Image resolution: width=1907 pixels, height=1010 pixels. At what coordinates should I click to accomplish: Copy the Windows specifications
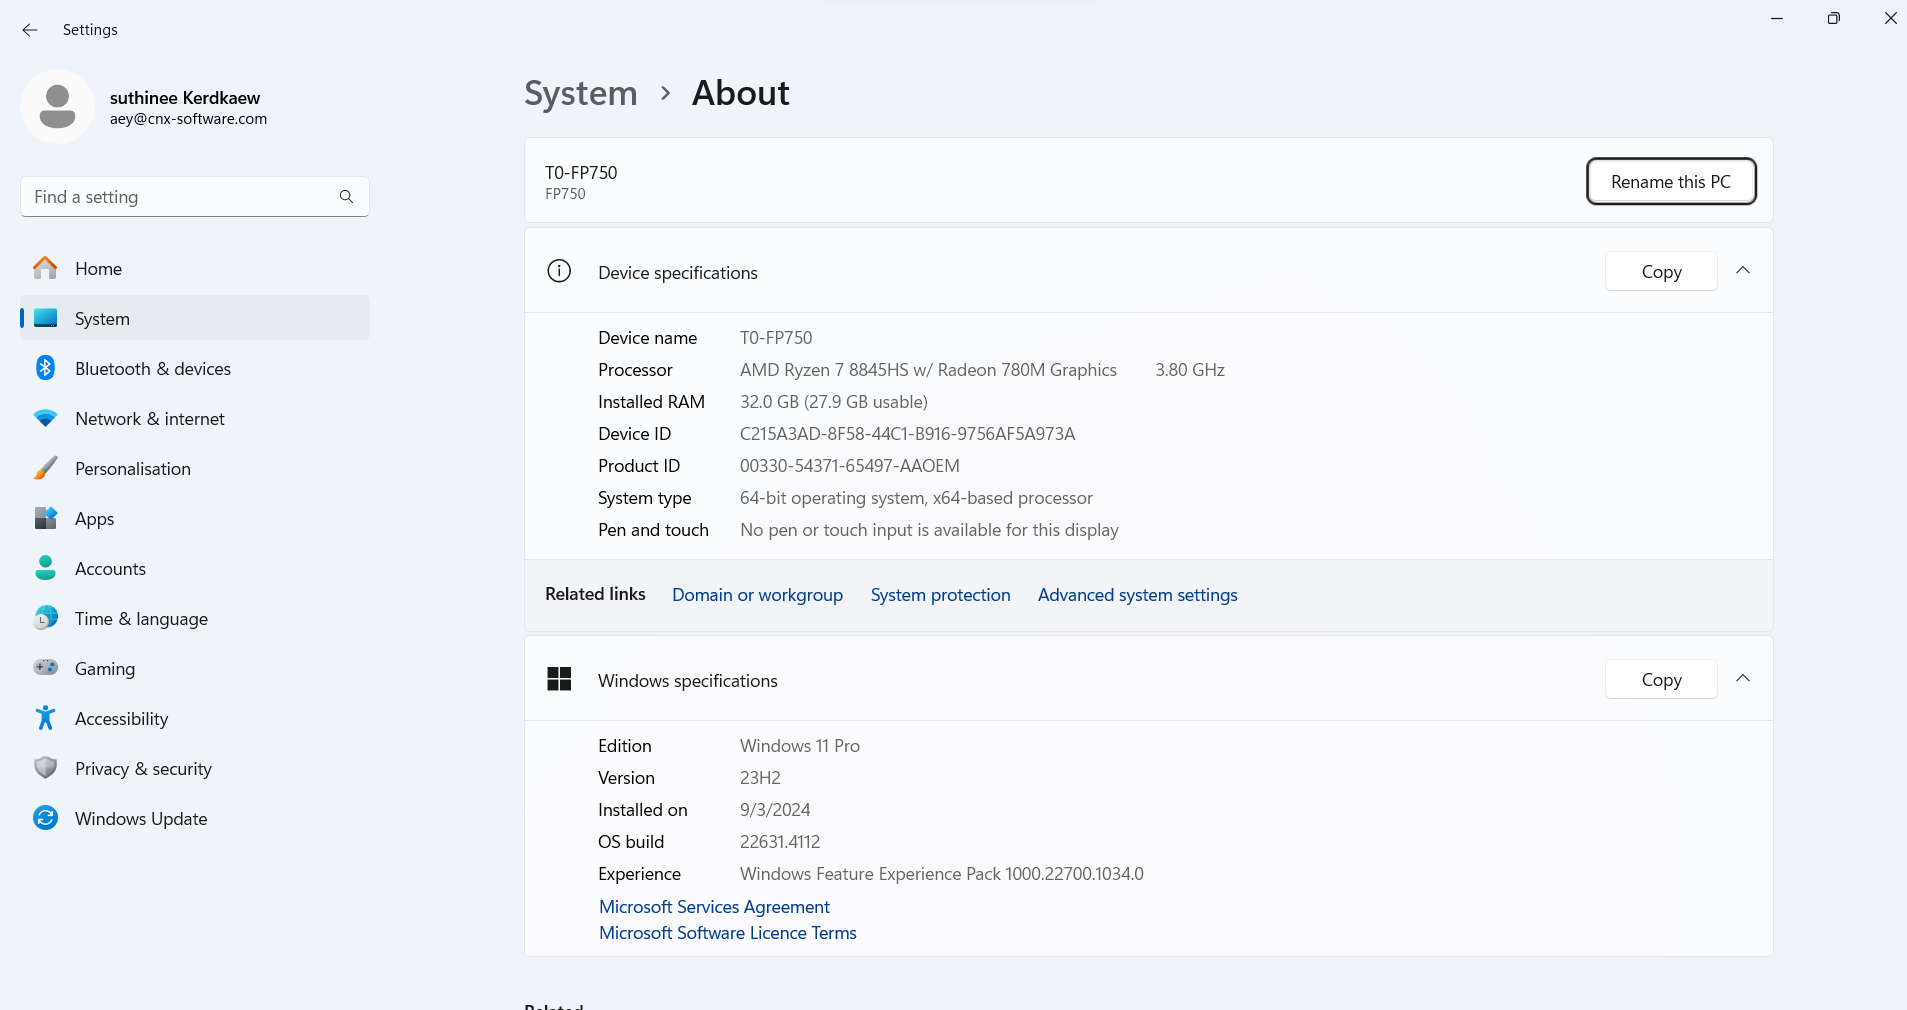1661,679
